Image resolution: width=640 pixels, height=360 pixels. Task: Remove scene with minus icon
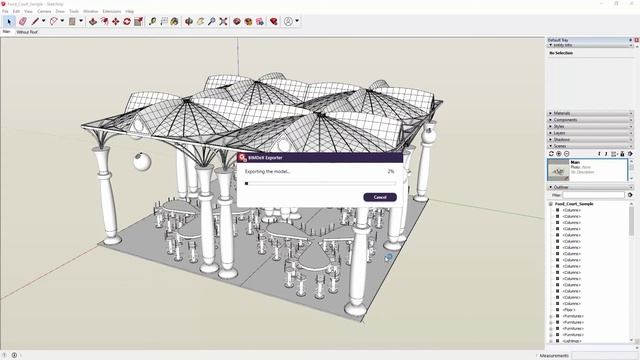(567, 154)
